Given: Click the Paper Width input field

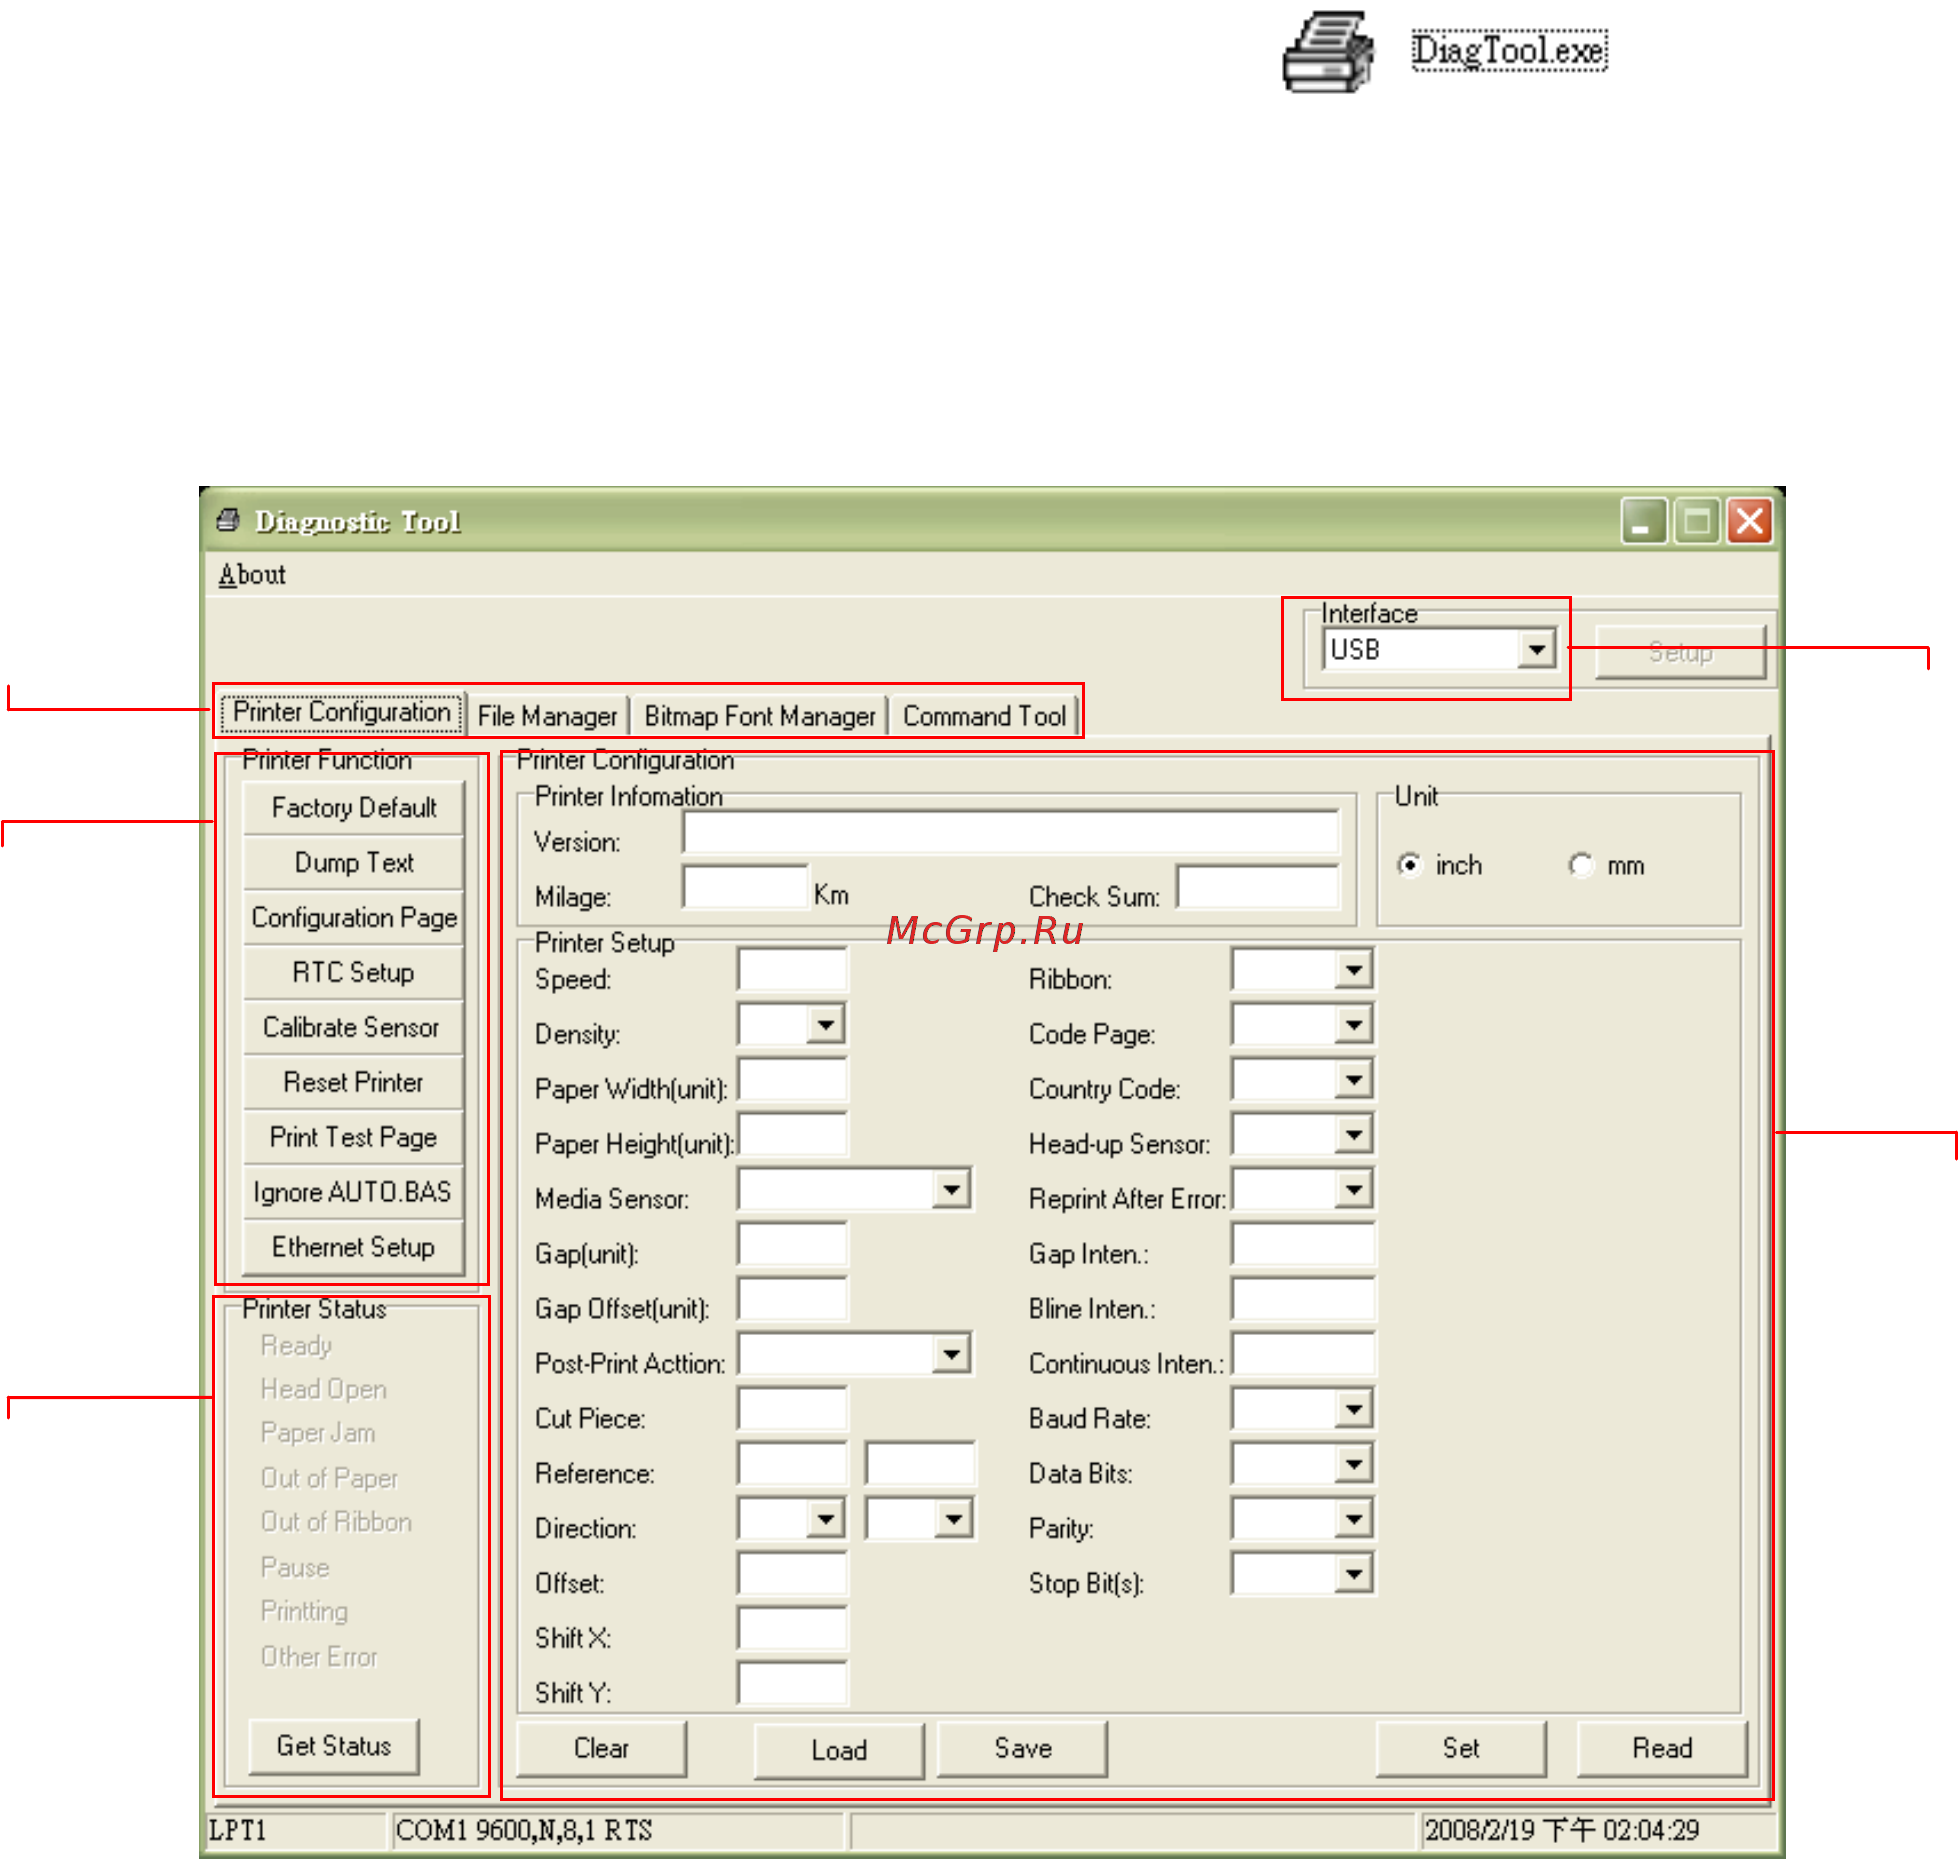Looking at the screenshot, I should [792, 1079].
